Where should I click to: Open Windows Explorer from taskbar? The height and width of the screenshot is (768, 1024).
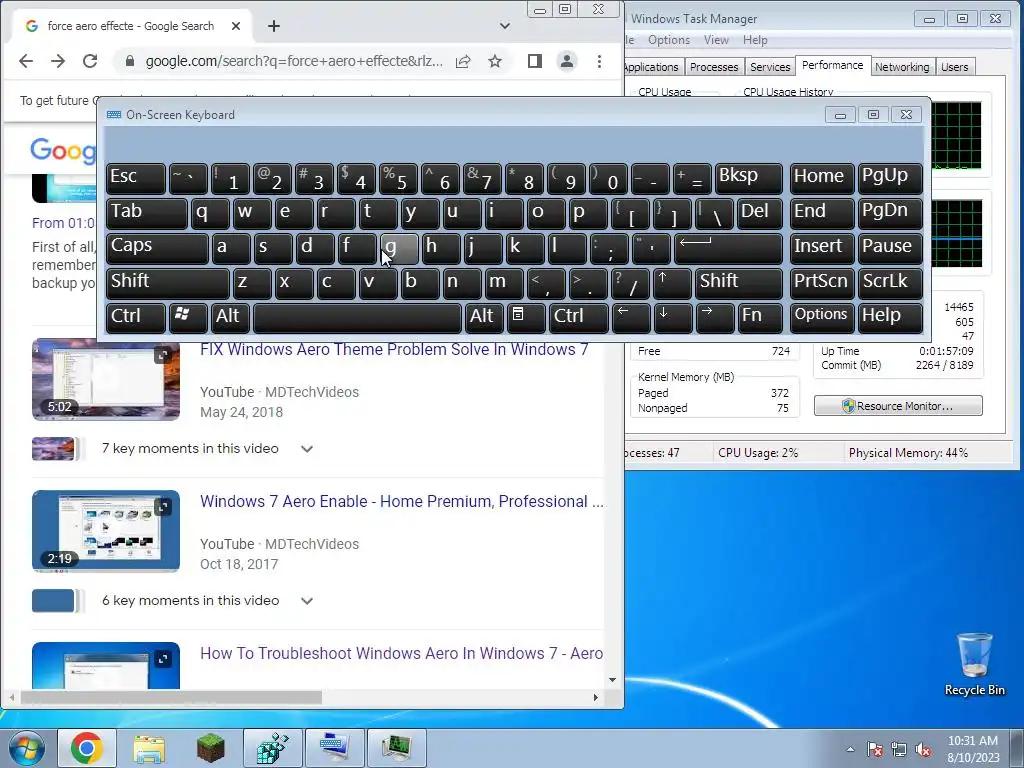pos(149,748)
